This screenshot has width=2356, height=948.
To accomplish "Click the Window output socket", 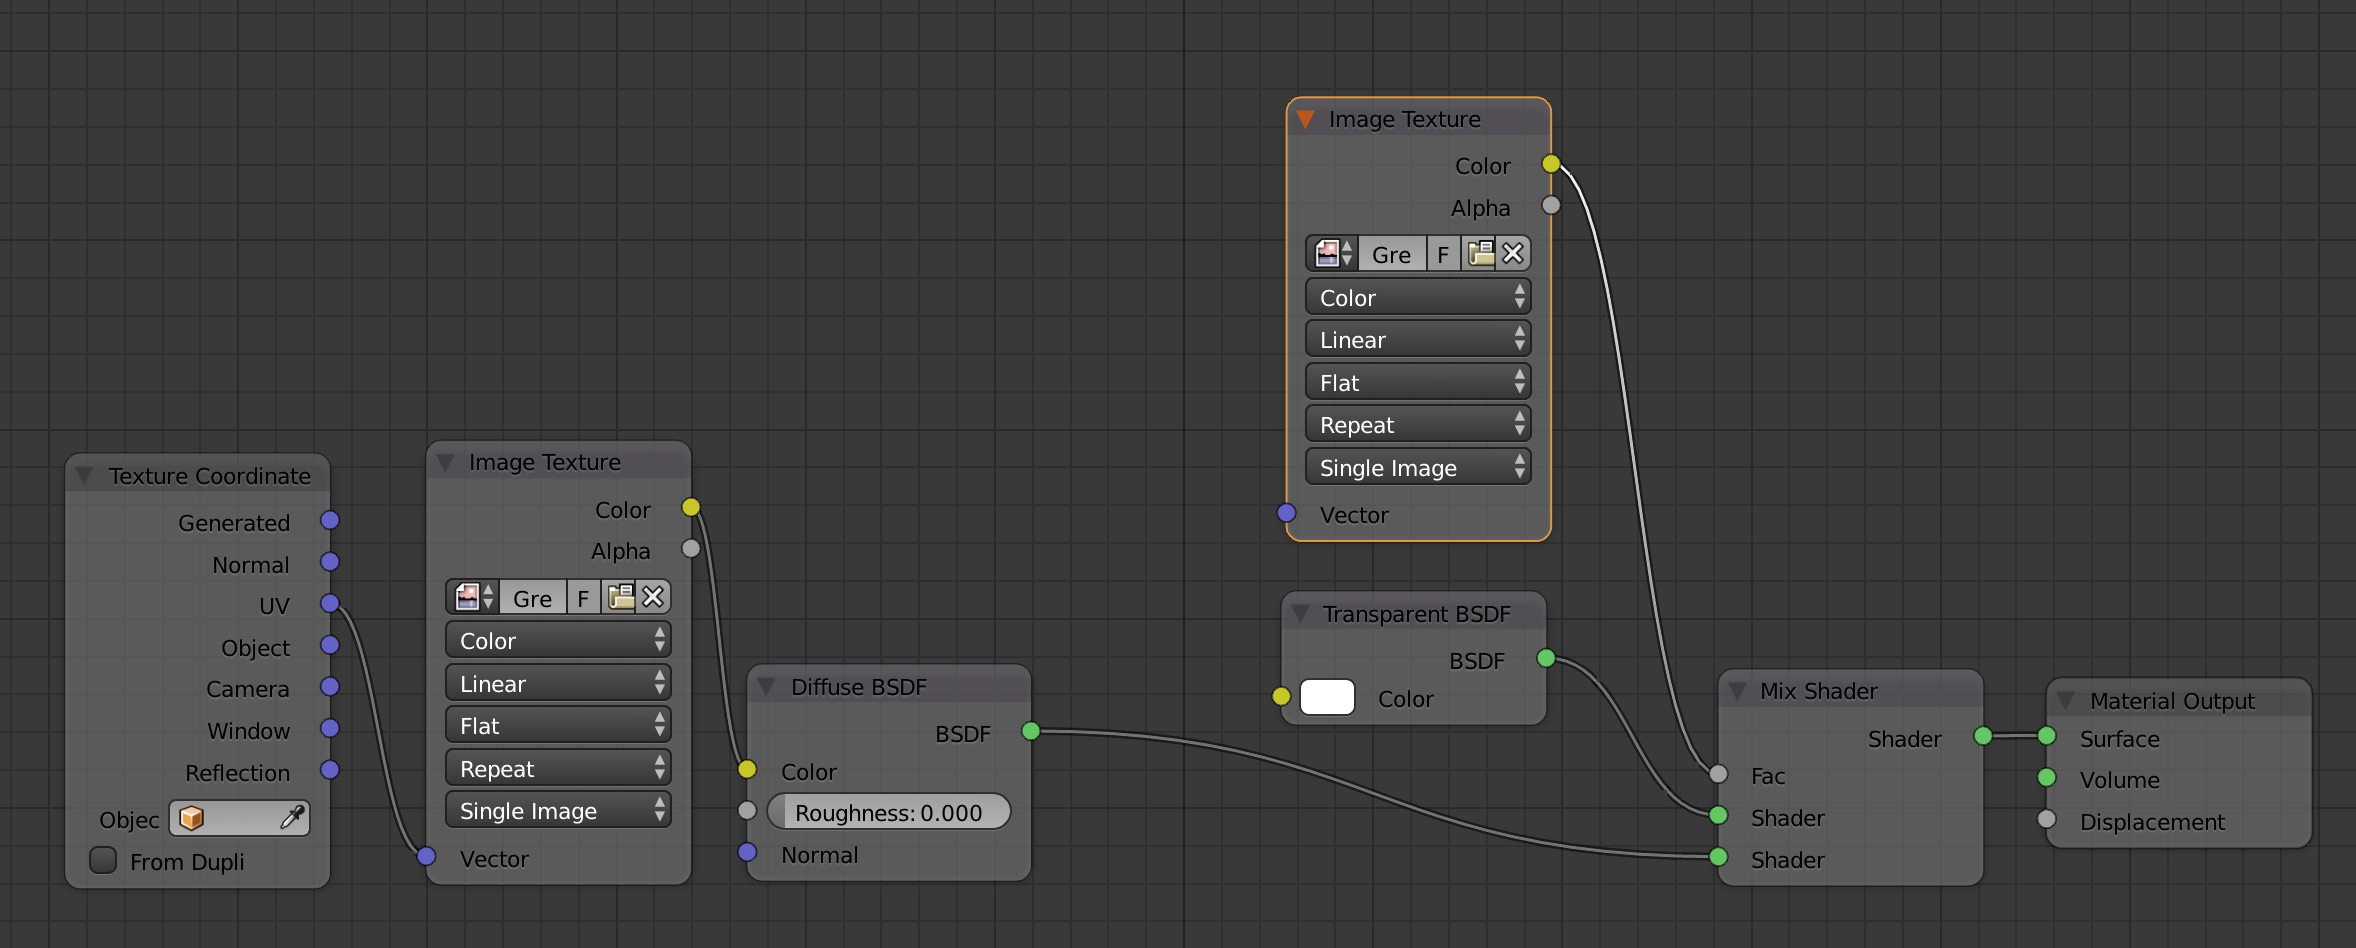I will pyautogui.click(x=330, y=728).
